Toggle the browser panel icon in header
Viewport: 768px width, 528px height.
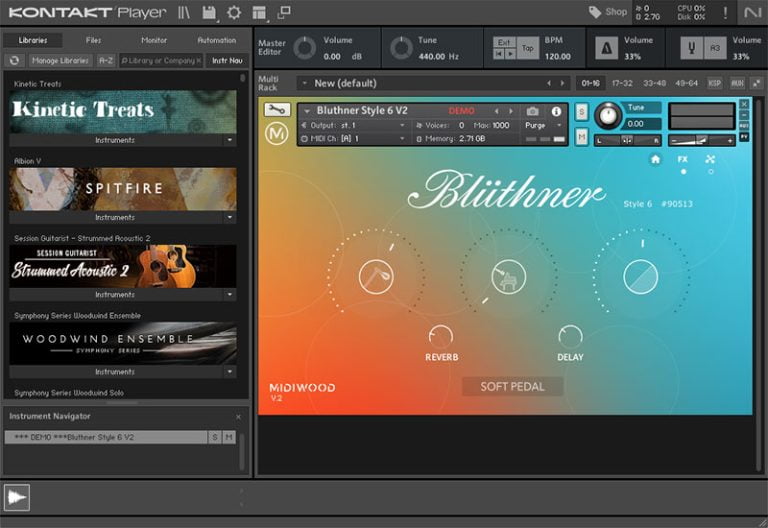click(184, 13)
